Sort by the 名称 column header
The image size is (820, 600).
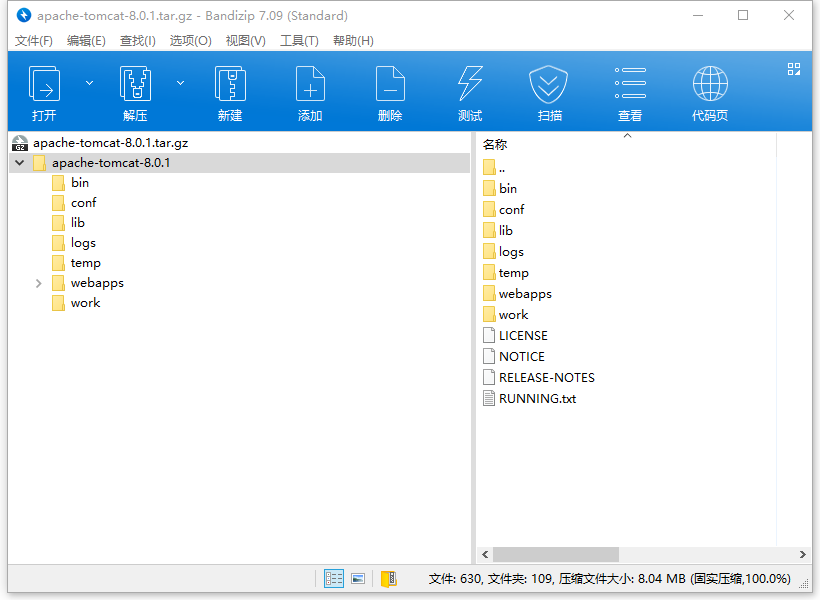[495, 144]
